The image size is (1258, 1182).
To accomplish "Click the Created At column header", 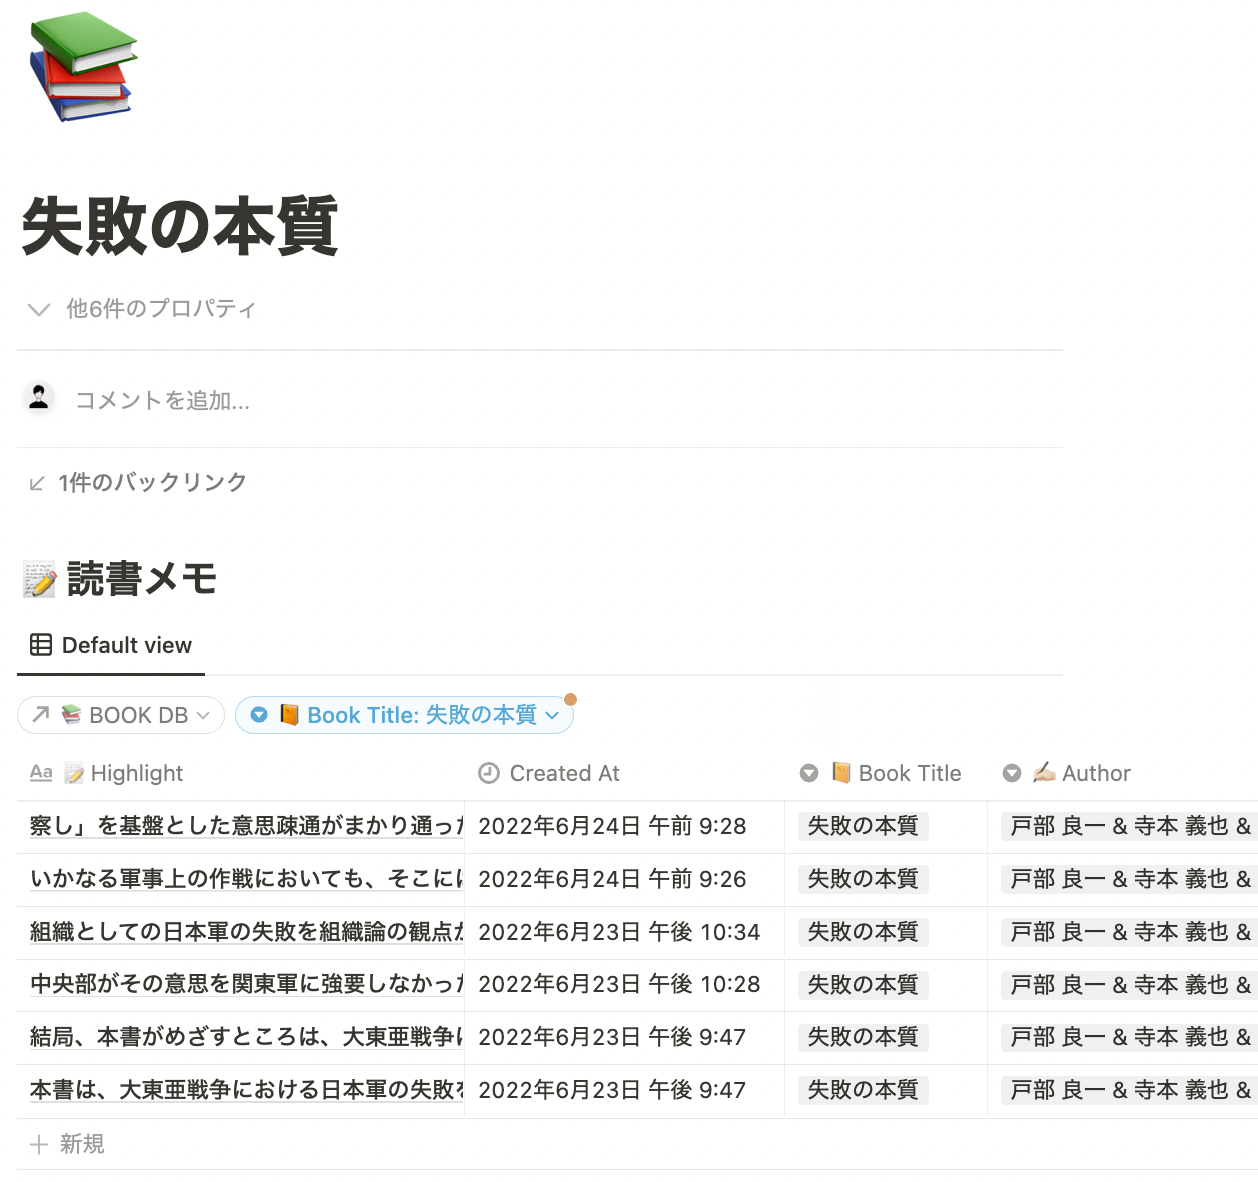I will click(x=624, y=773).
